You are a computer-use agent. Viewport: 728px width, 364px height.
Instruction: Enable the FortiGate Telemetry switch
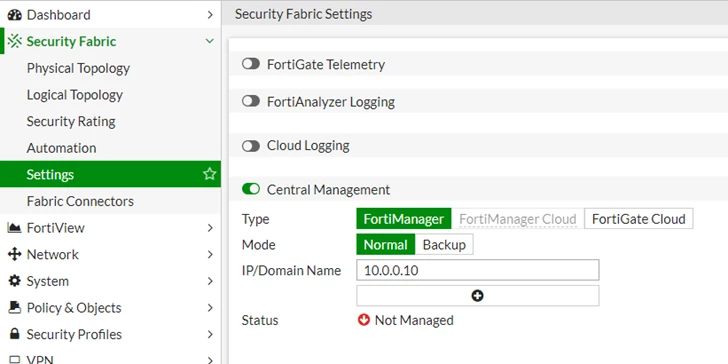coord(251,64)
